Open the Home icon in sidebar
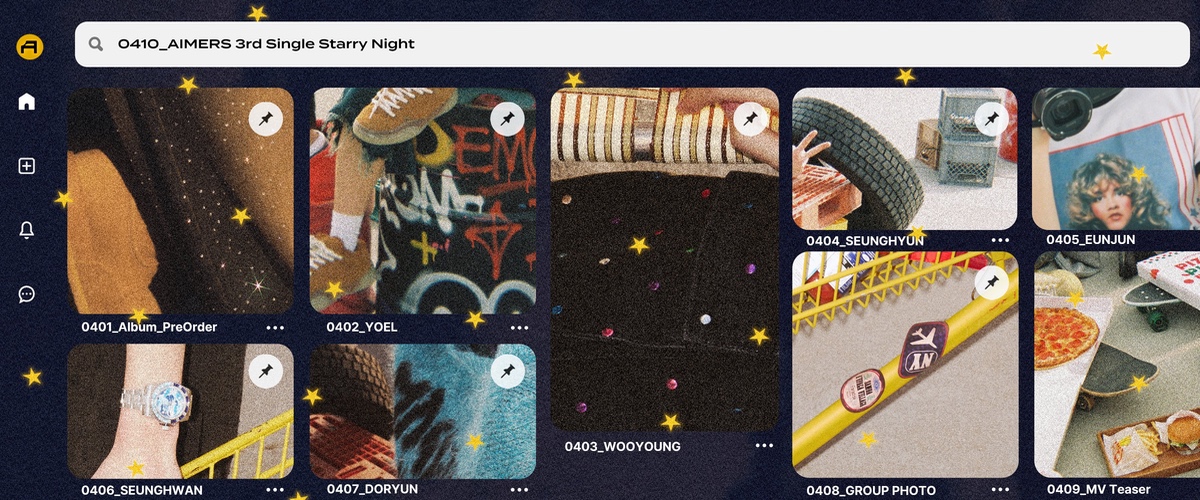This screenshot has height=500, width=1200. tap(27, 102)
